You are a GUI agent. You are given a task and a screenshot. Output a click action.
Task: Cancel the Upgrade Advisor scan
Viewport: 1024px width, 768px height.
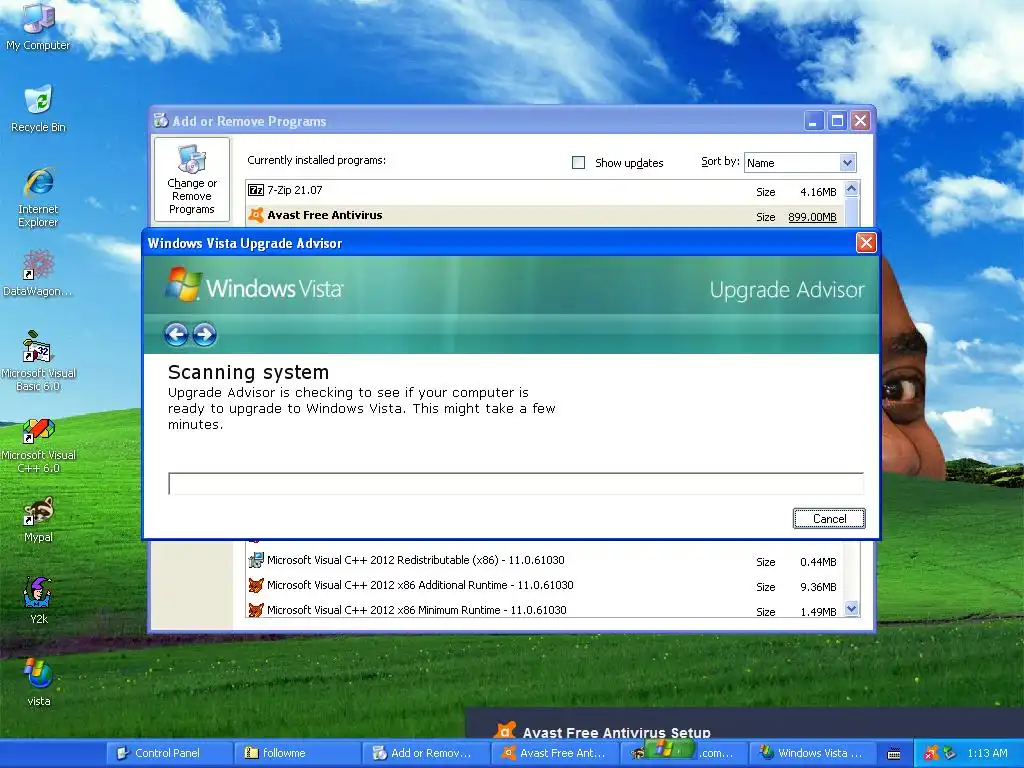[x=829, y=519]
